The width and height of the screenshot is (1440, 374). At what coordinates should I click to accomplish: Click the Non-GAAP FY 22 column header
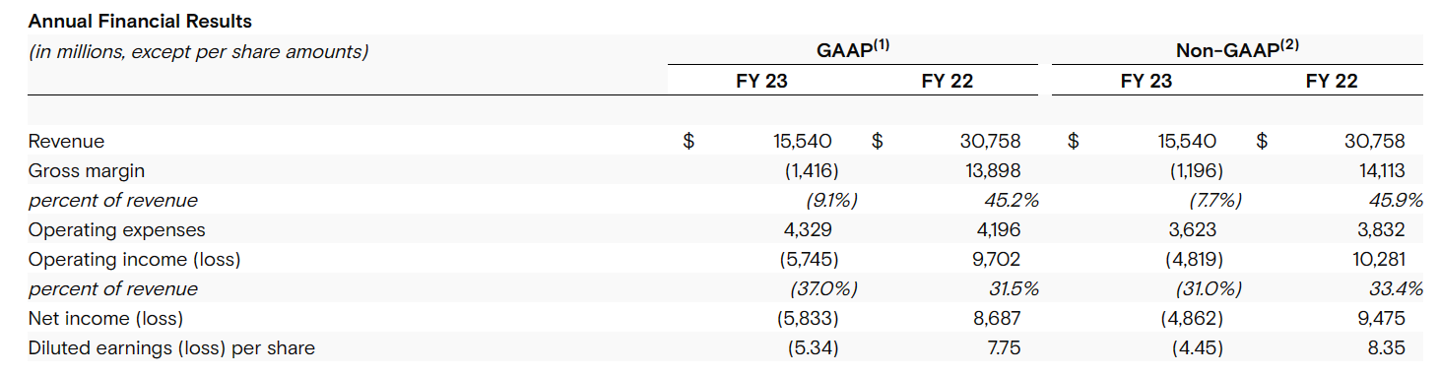(1331, 82)
